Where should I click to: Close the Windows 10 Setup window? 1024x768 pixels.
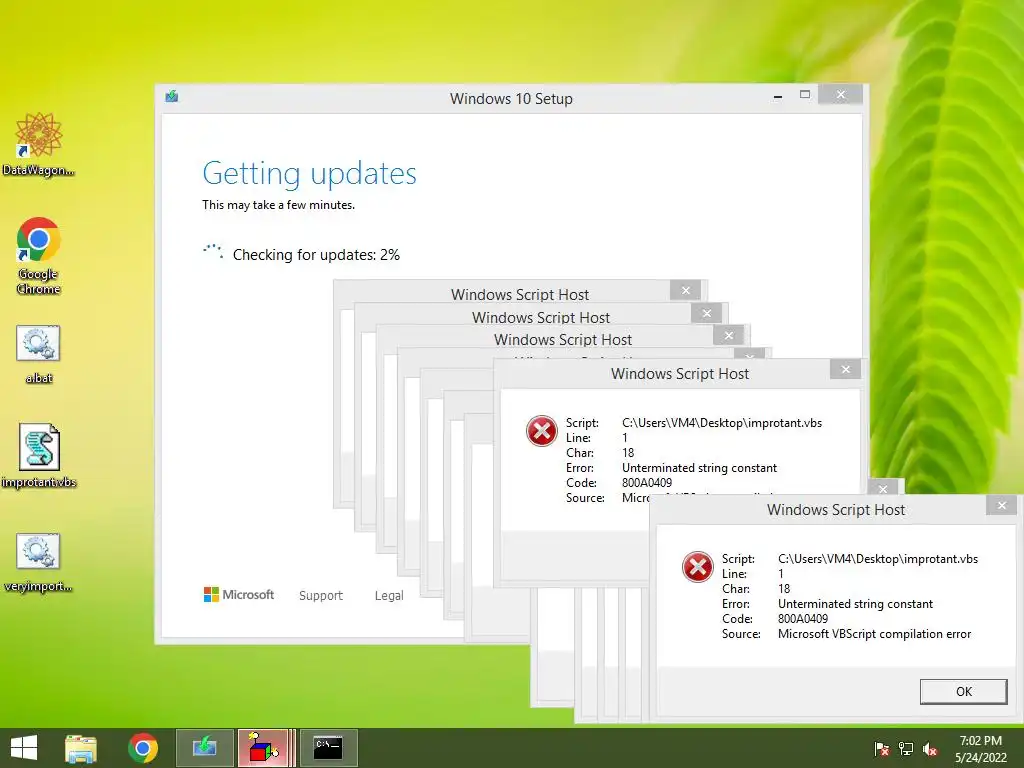(x=840, y=95)
